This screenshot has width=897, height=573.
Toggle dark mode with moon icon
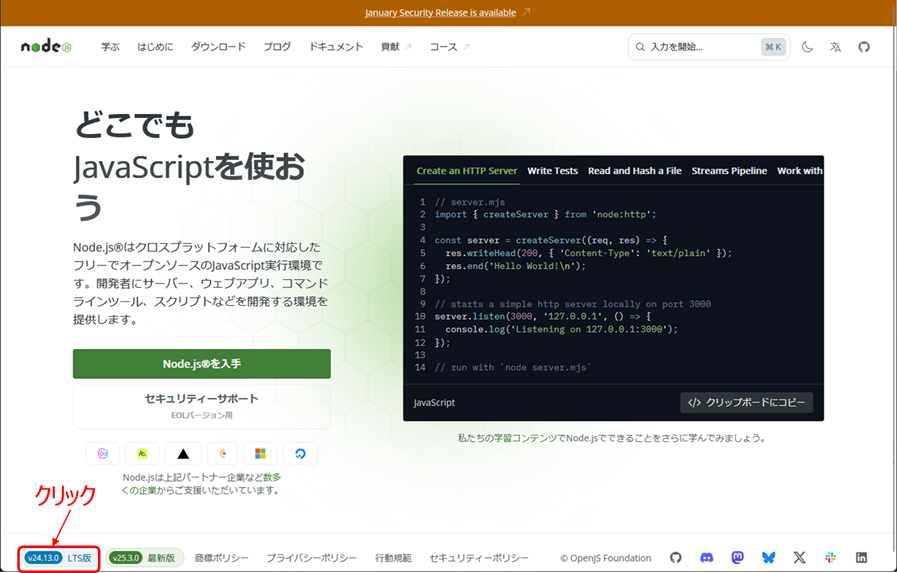[x=808, y=47]
